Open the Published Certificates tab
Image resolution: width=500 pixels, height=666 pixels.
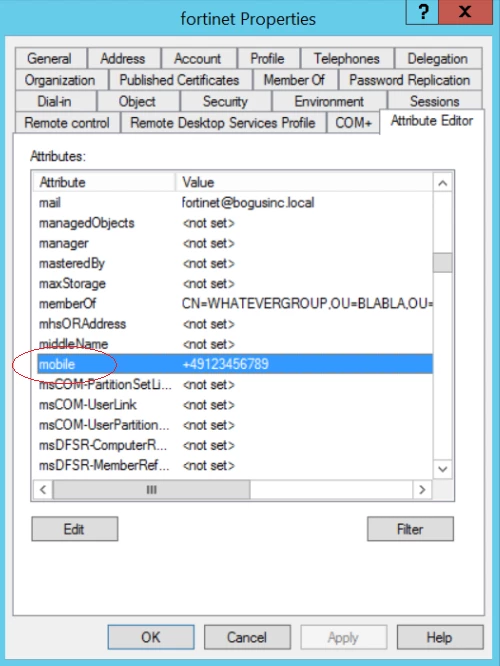point(180,80)
